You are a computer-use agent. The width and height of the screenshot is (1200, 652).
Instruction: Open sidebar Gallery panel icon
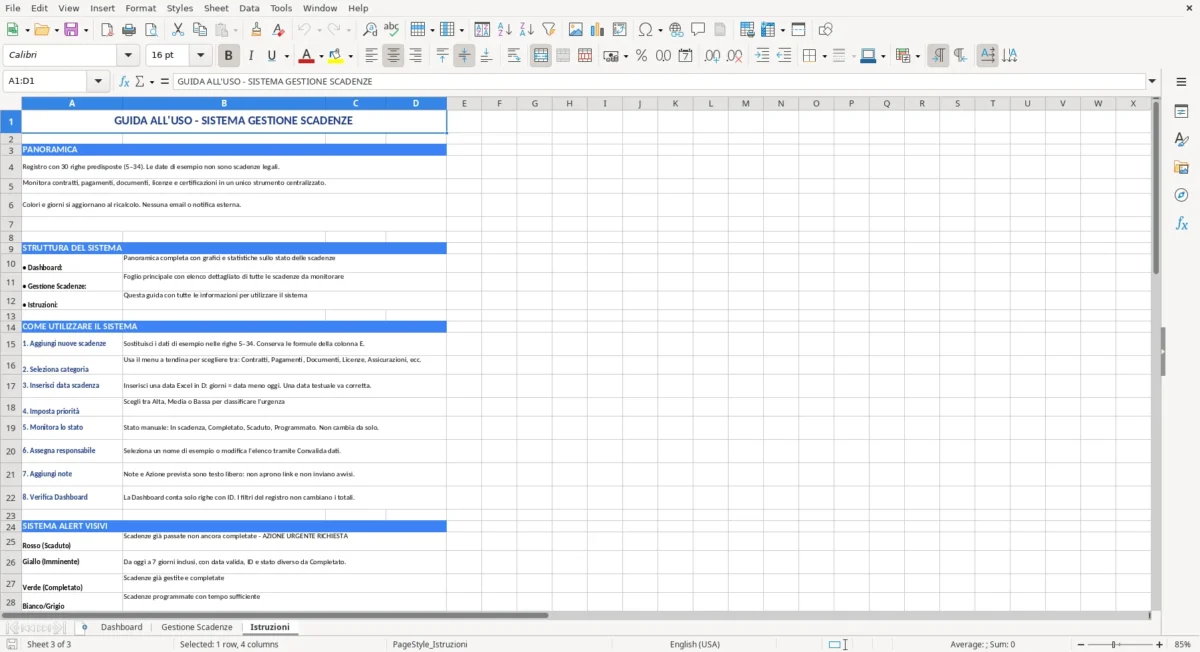[x=1181, y=167]
